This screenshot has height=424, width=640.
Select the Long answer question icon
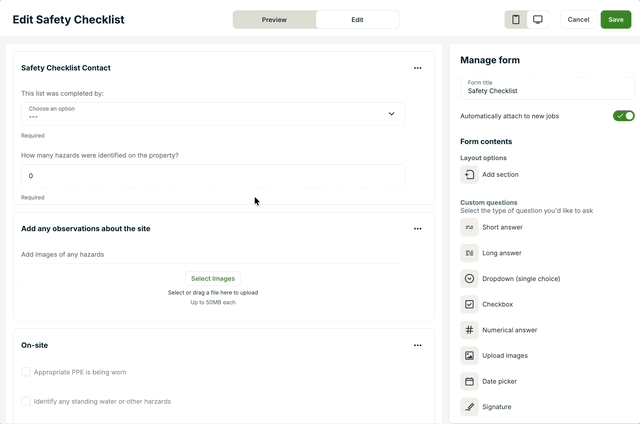click(470, 253)
